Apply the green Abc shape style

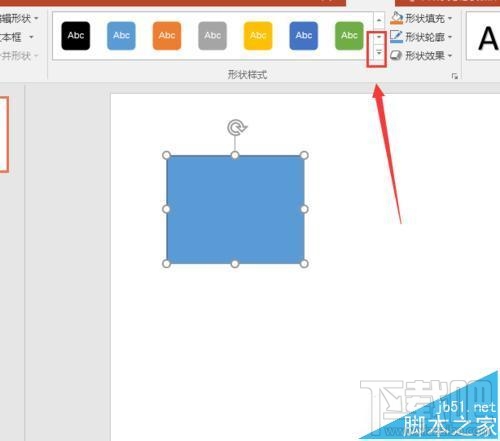349,36
